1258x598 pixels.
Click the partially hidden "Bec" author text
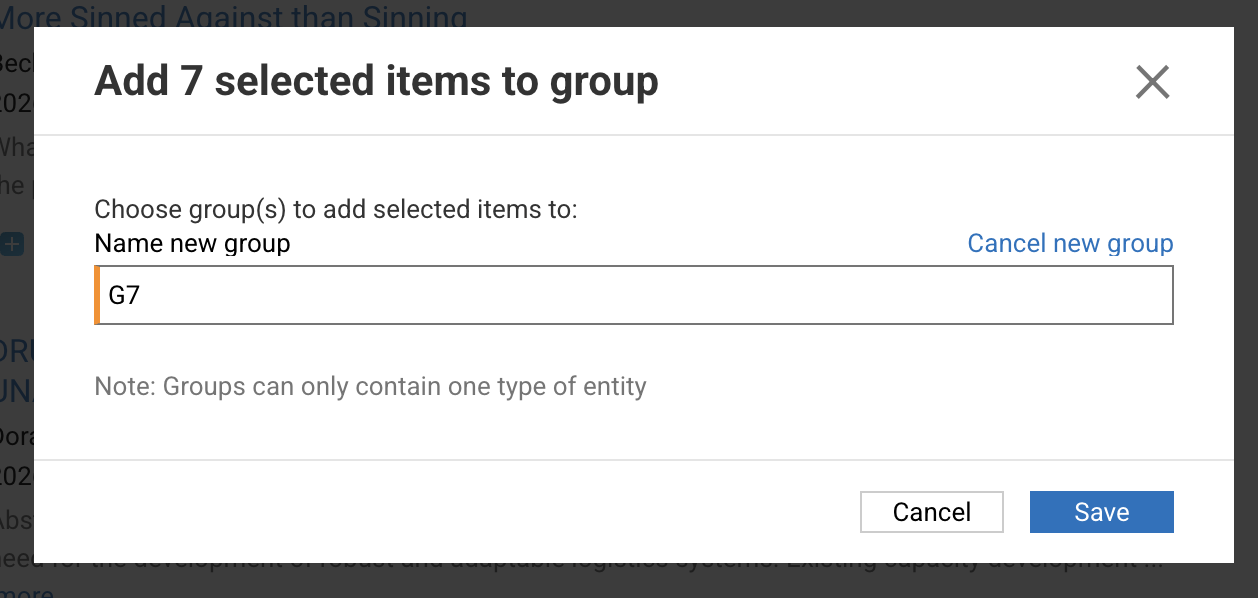click(17, 62)
